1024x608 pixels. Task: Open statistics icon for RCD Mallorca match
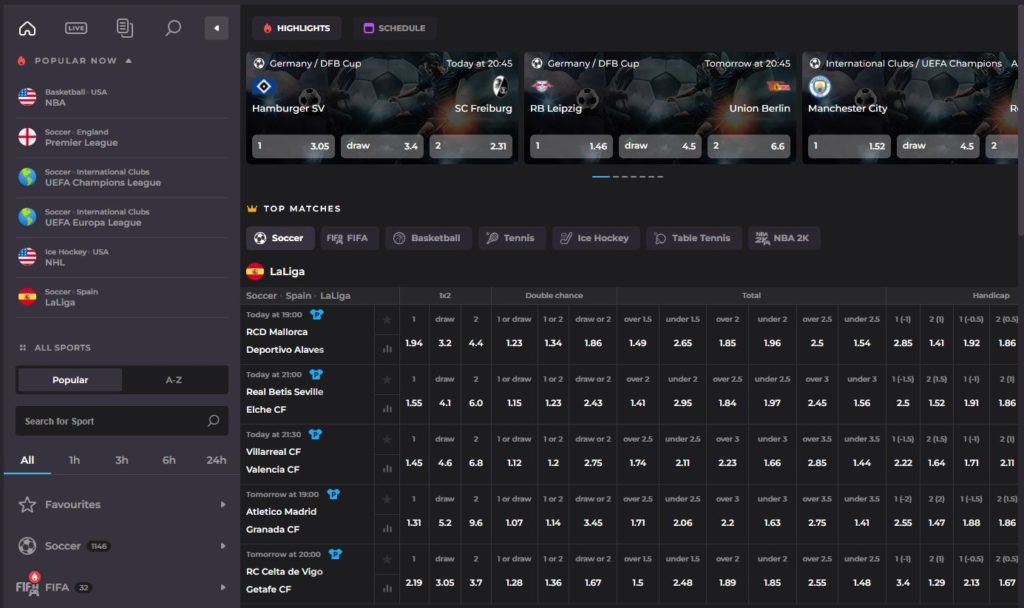[x=387, y=349]
